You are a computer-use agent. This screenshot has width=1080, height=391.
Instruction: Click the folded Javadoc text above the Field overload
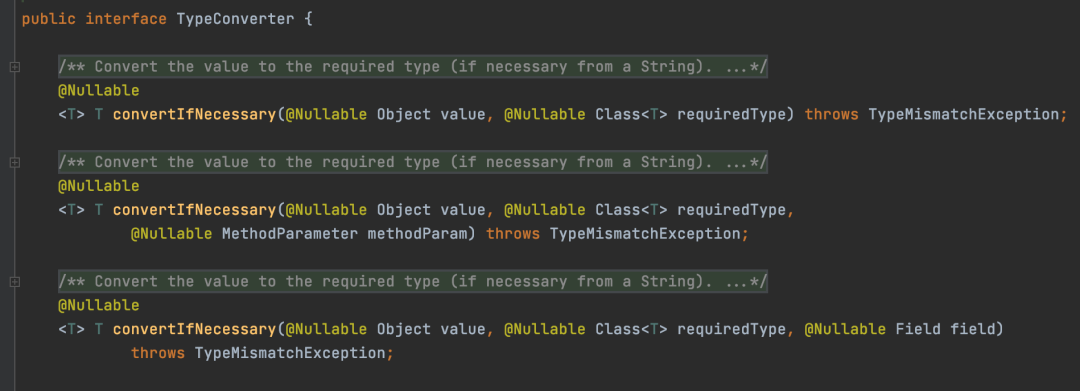(x=413, y=281)
